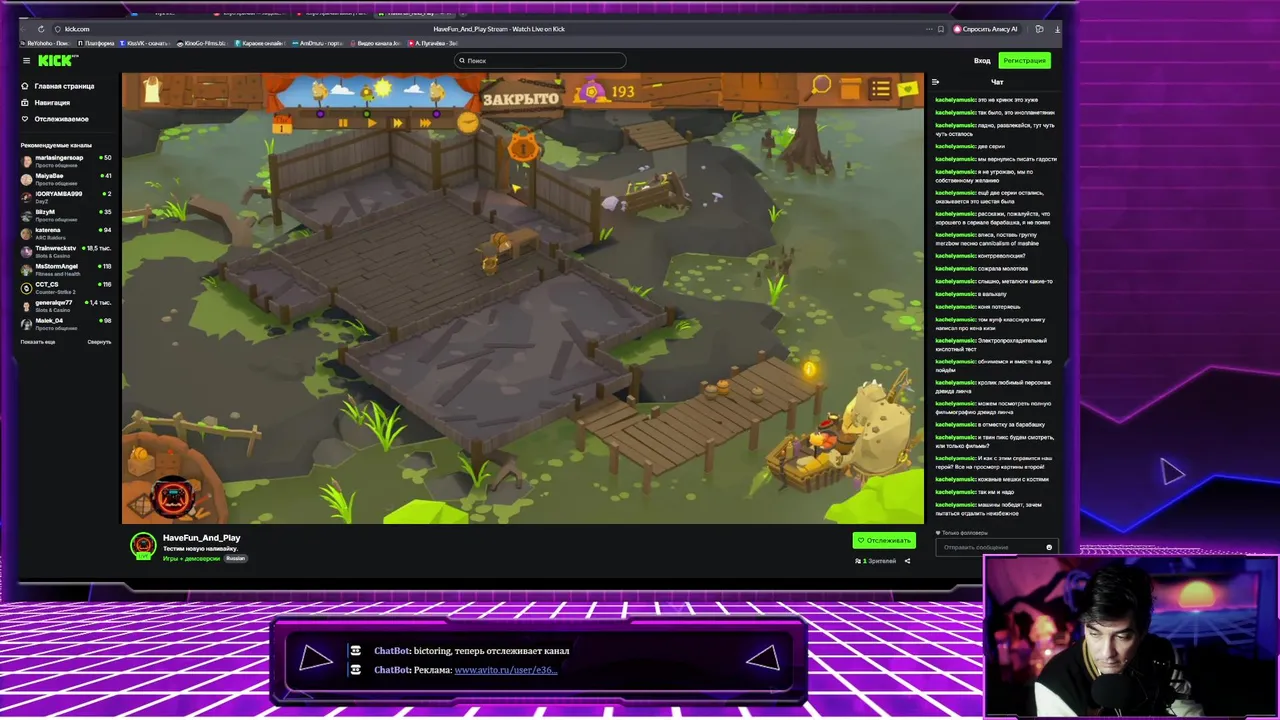Click the game play speed button
Screen dimensions: 1280x720
tap(371, 123)
